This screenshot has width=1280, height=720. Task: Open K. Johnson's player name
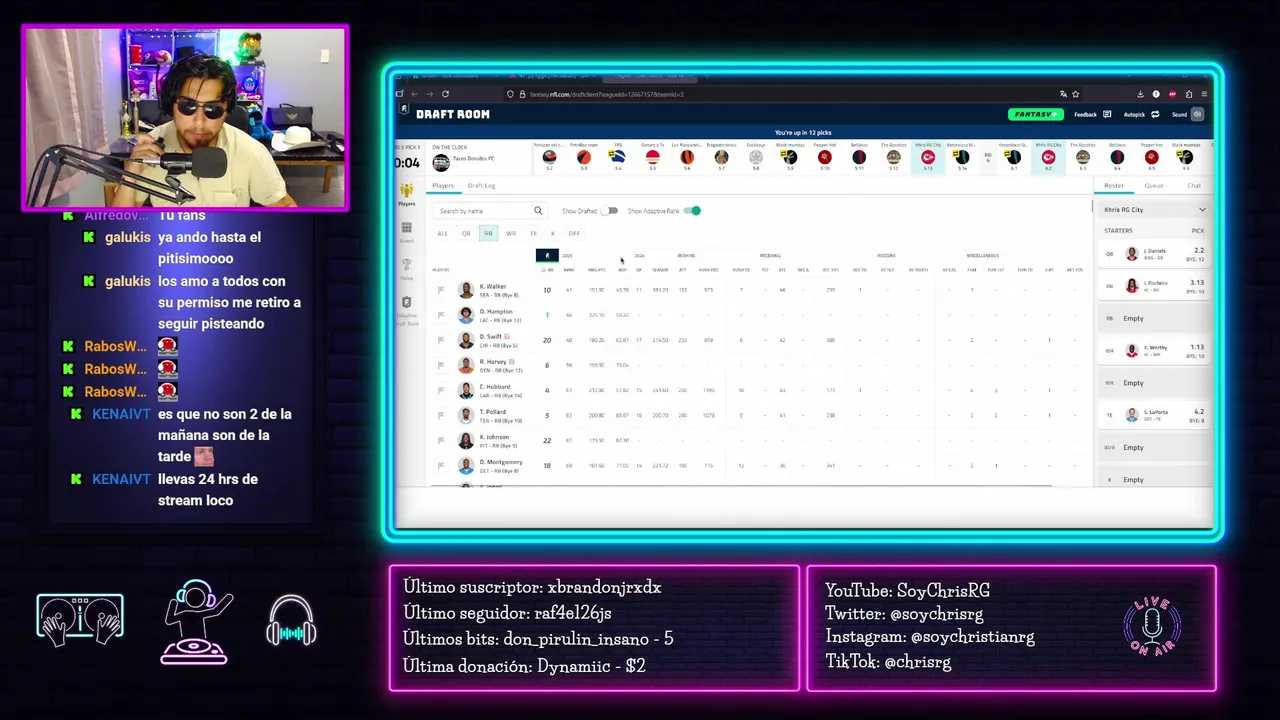(494, 437)
